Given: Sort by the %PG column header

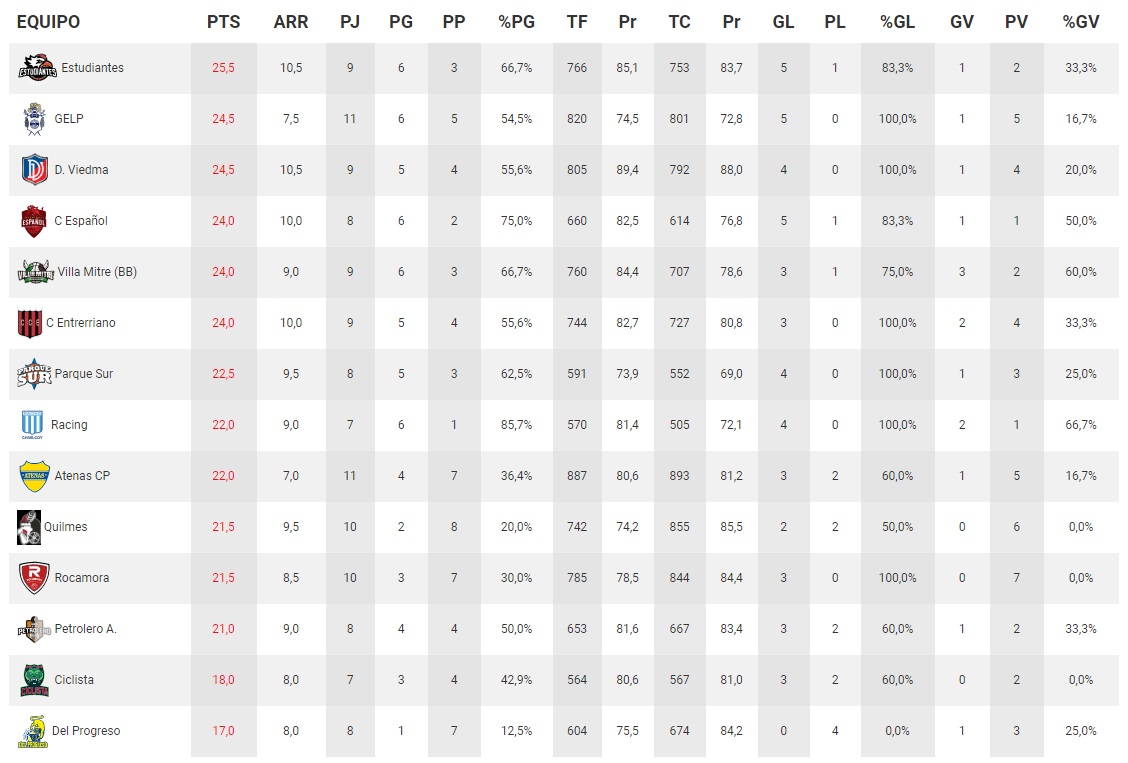Looking at the screenshot, I should pos(517,22).
